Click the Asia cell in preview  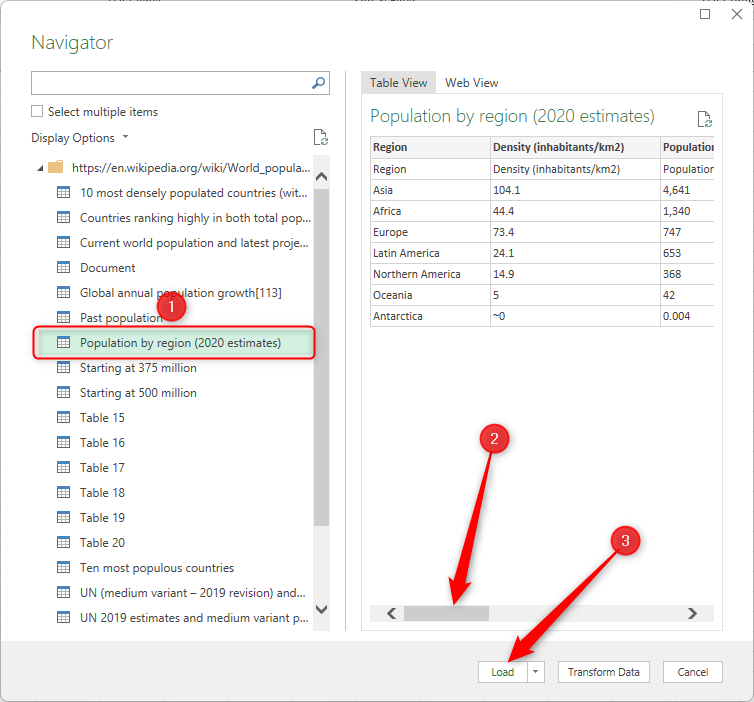click(x=430, y=190)
